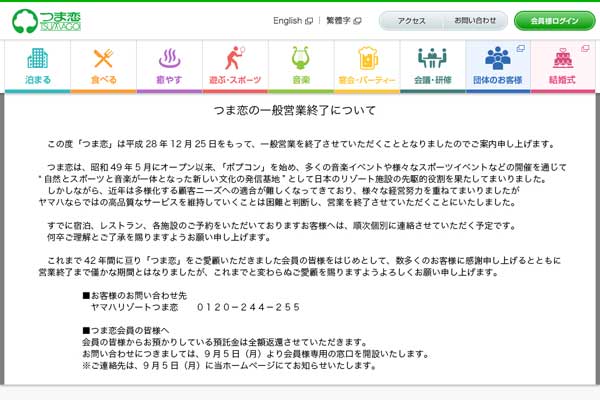Click the text ヤマハリゾートつま恋
This screenshot has height=400, width=600.
(x=134, y=307)
